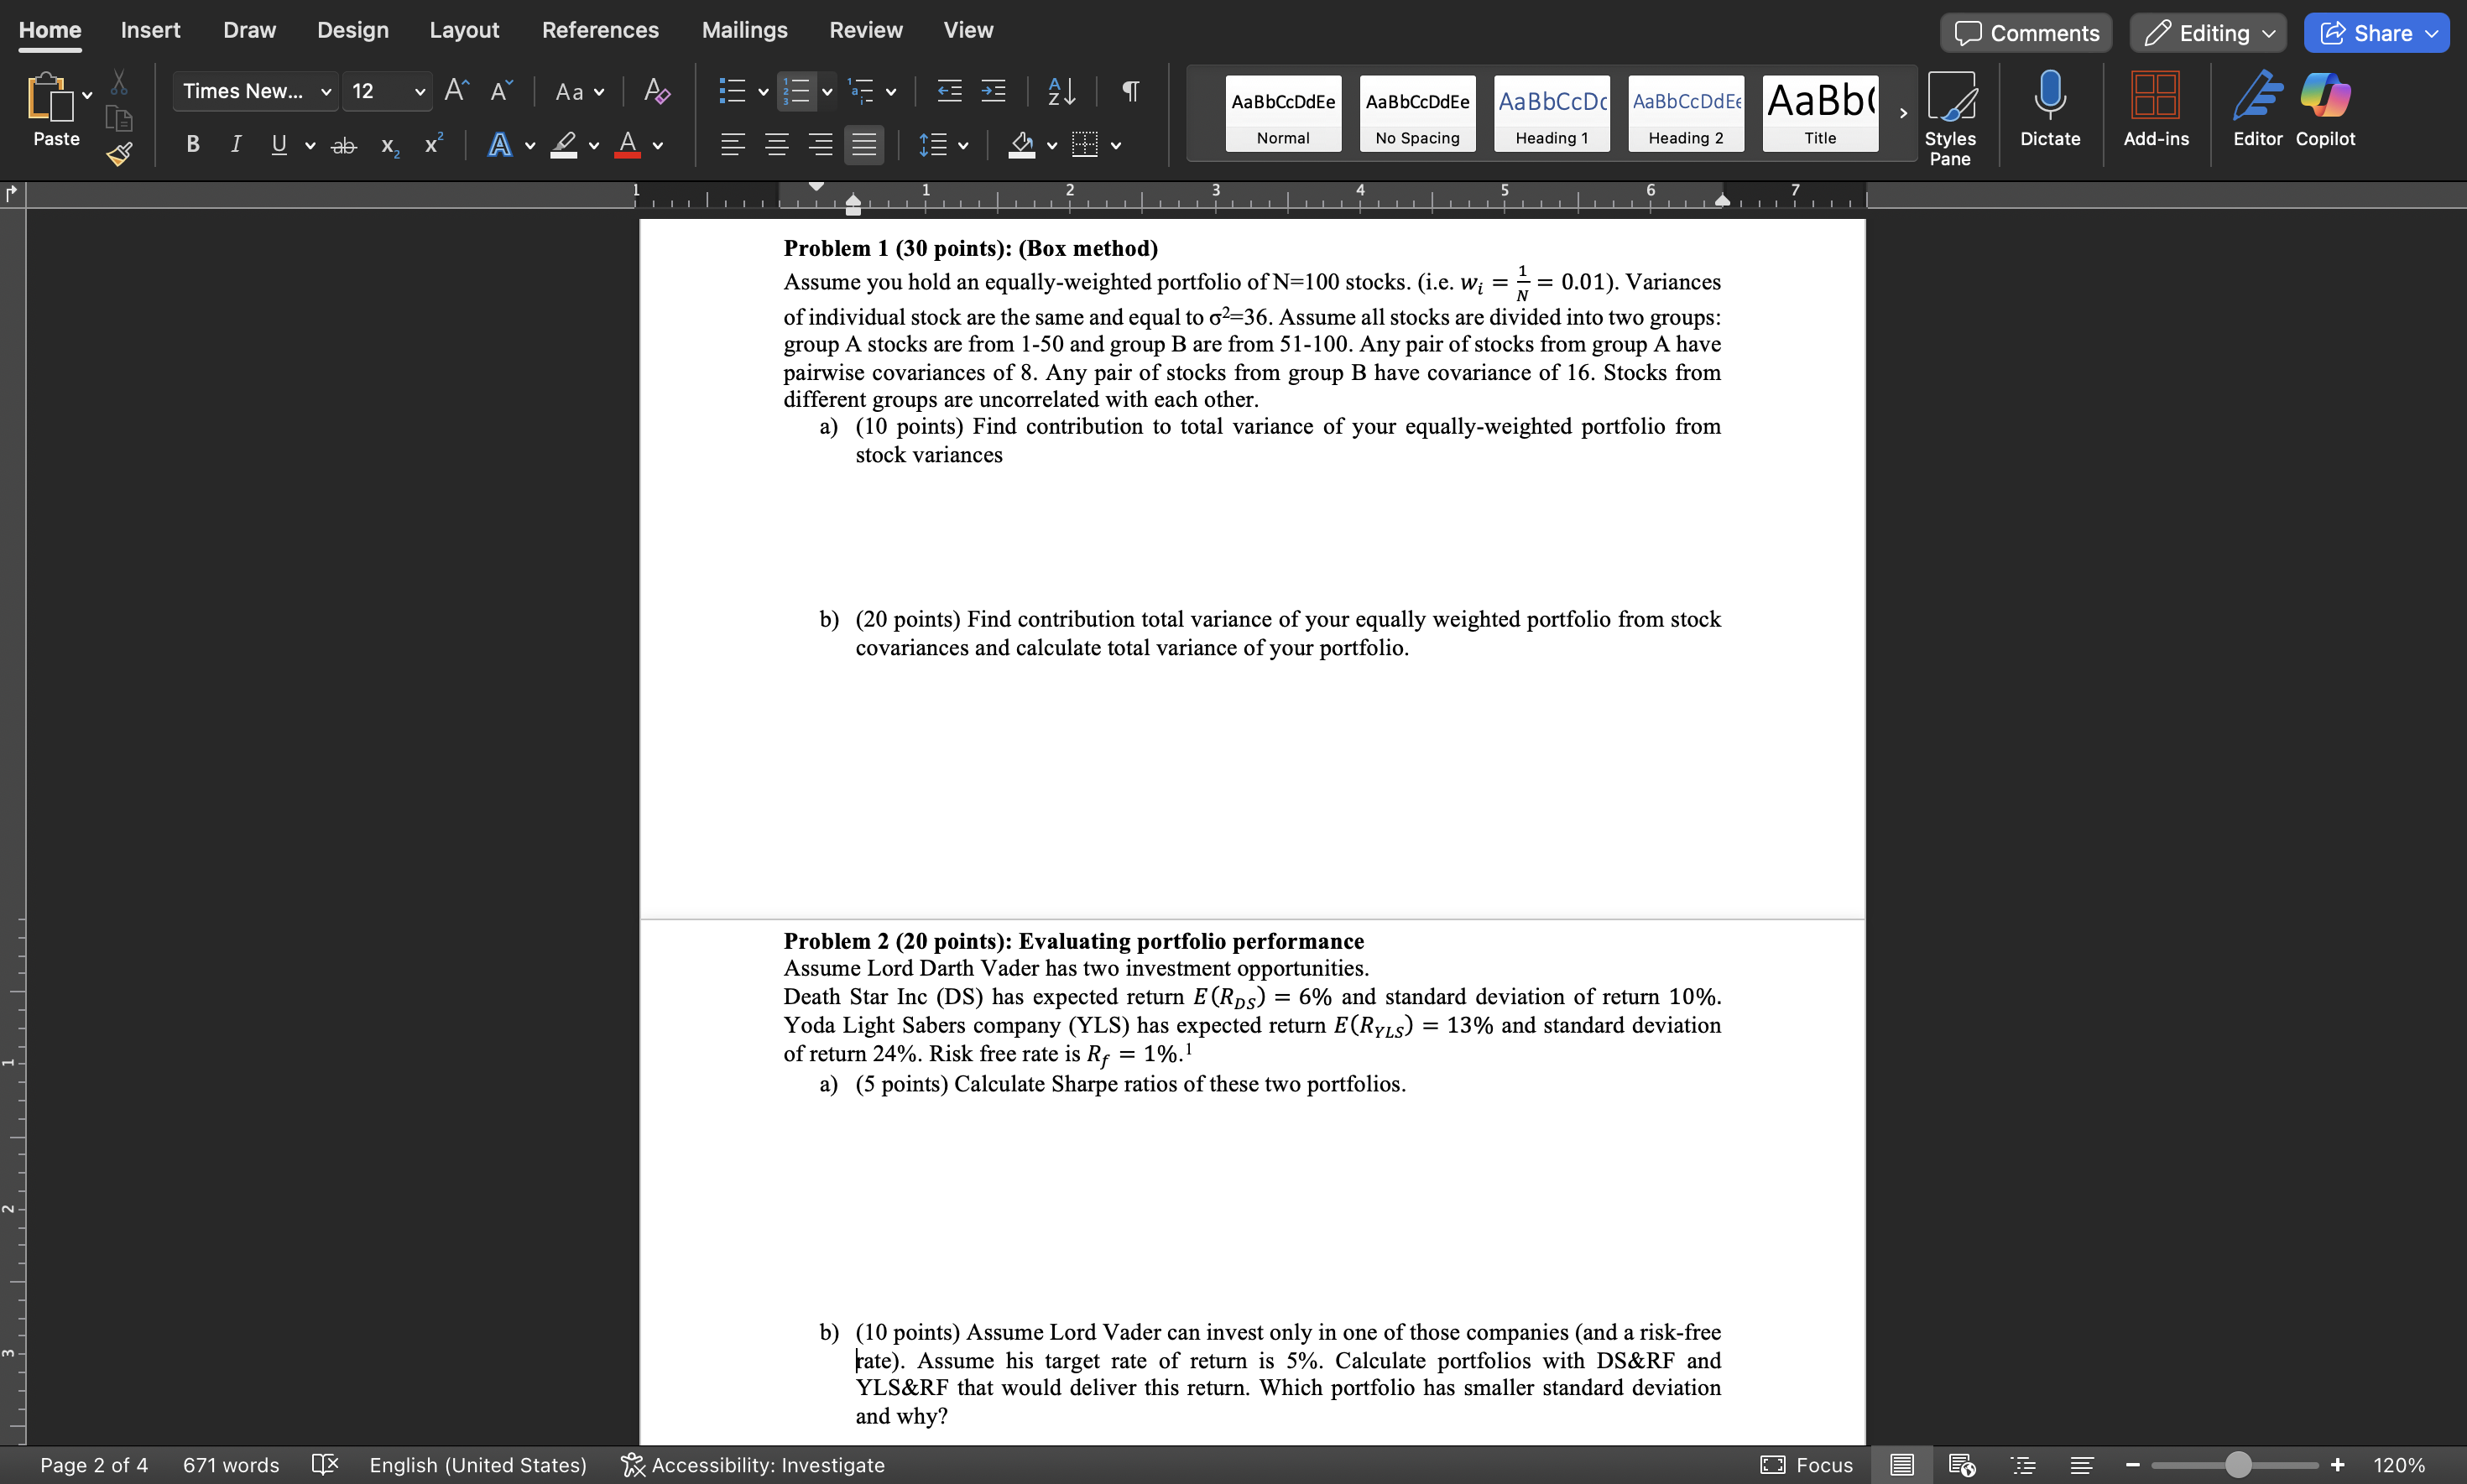The image size is (2467, 1484).
Task: Increase font size with the A-up icon
Action: tap(456, 91)
